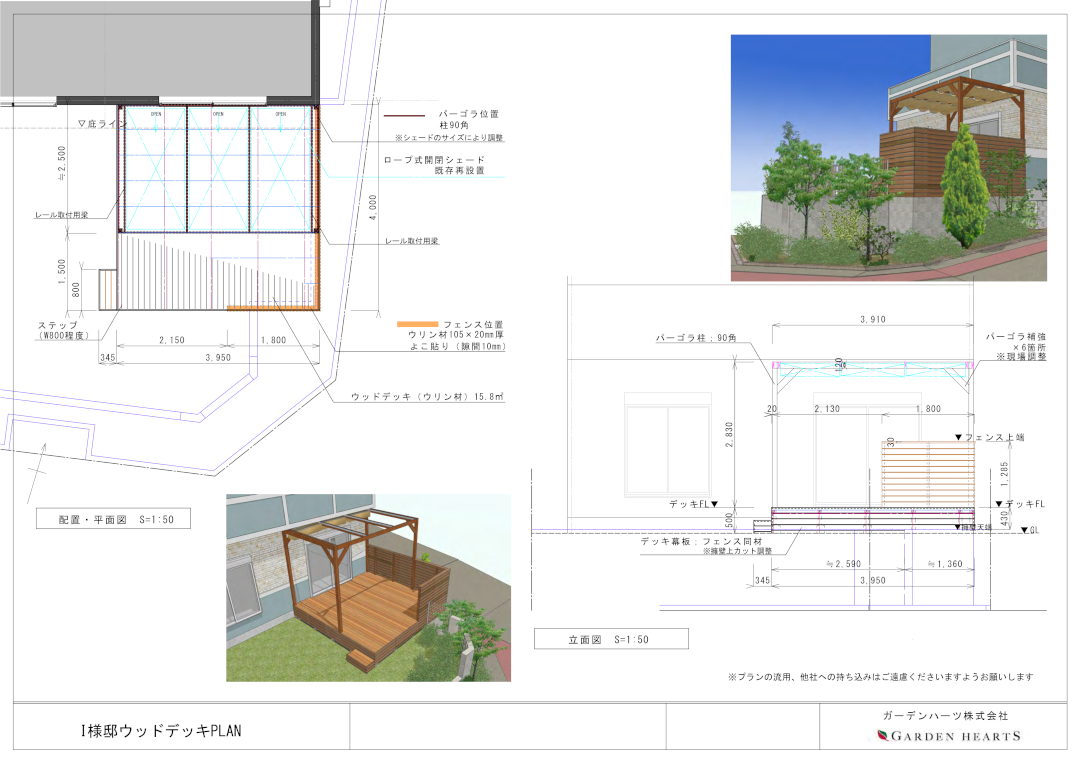Click the 3,910 dimension on elevation view

(x=872, y=319)
